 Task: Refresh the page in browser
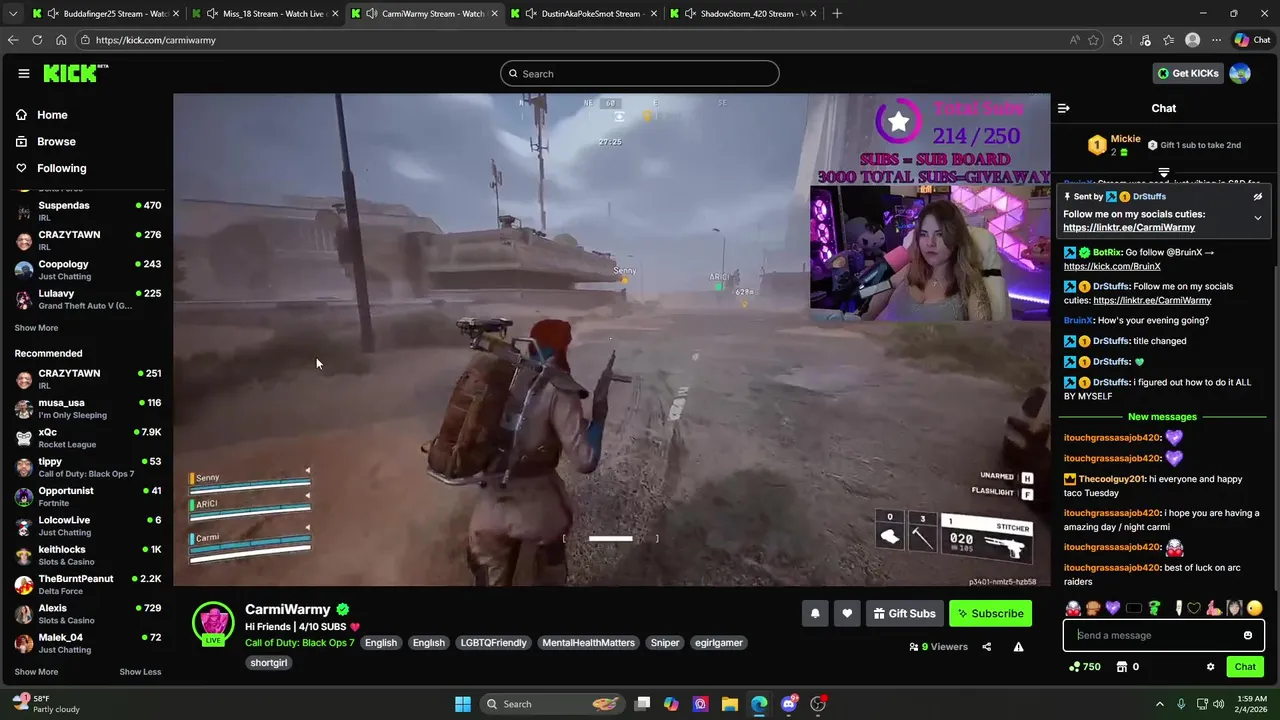tap(37, 40)
